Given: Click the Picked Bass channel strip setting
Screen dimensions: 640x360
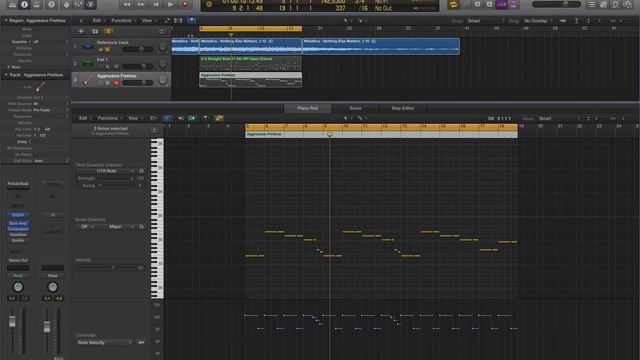Looking at the screenshot, I should pos(18,184).
